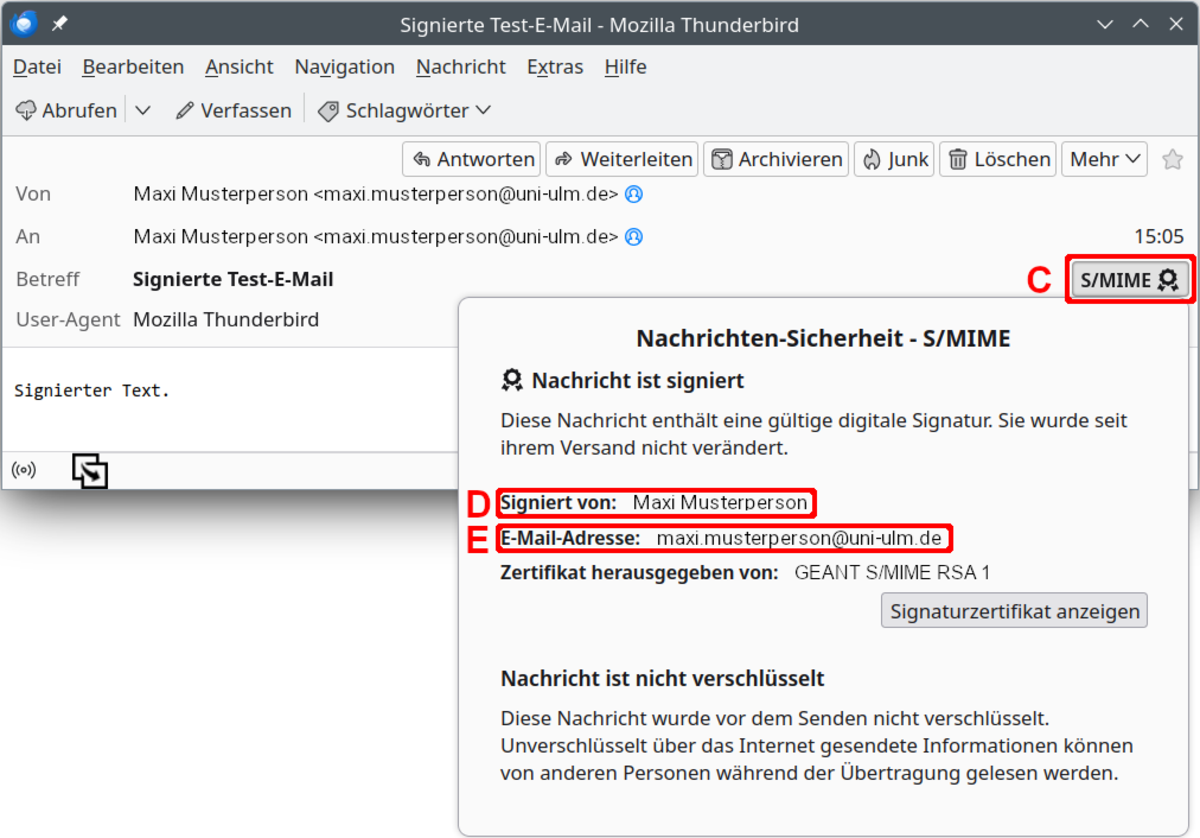The height and width of the screenshot is (838, 1200).
Task: Archive the message with Archivieren
Action: coord(776,159)
